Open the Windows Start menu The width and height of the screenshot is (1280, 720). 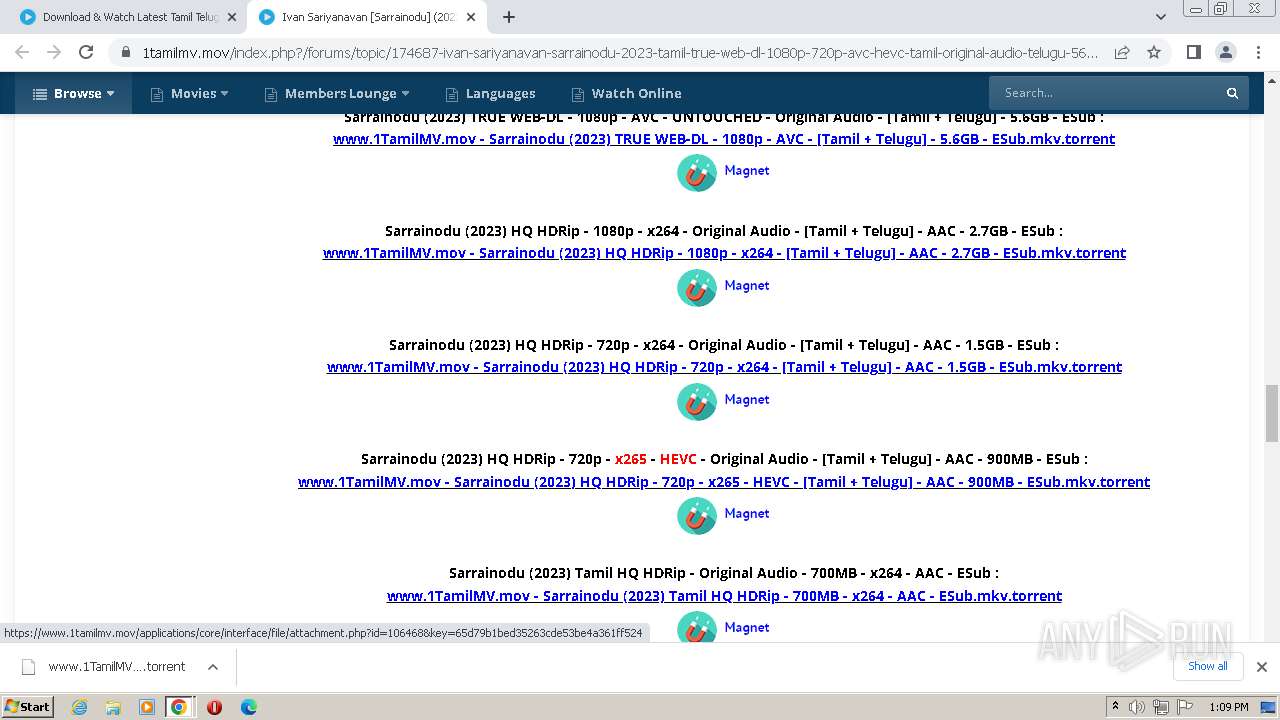[x=28, y=706]
